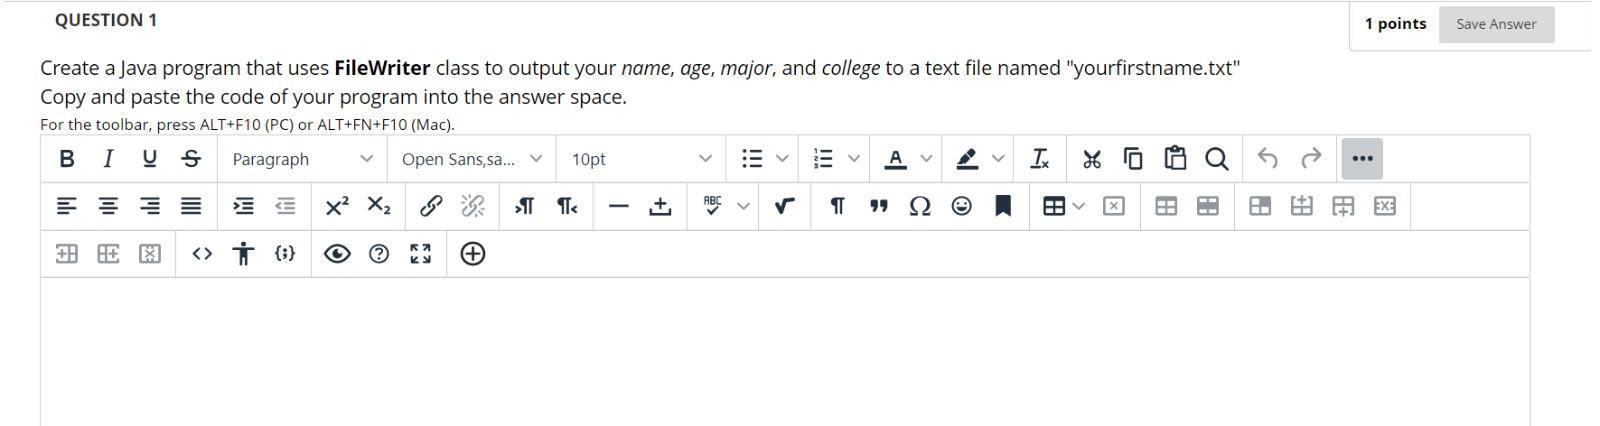
Task: Open the table options dropdown arrow
Action: tap(1078, 206)
